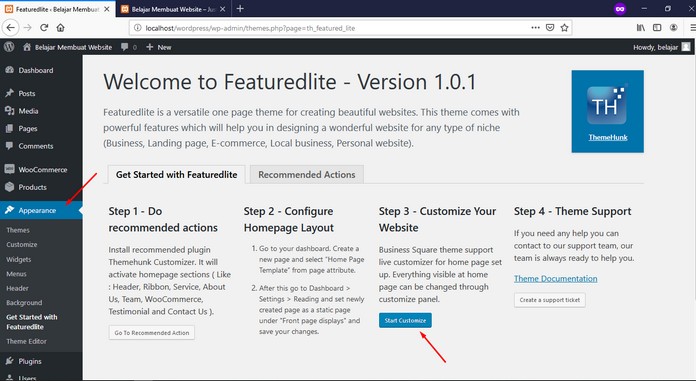The height and width of the screenshot is (381, 696).
Task: Open the Belajar Membuat Website site link
Action: 67,47
